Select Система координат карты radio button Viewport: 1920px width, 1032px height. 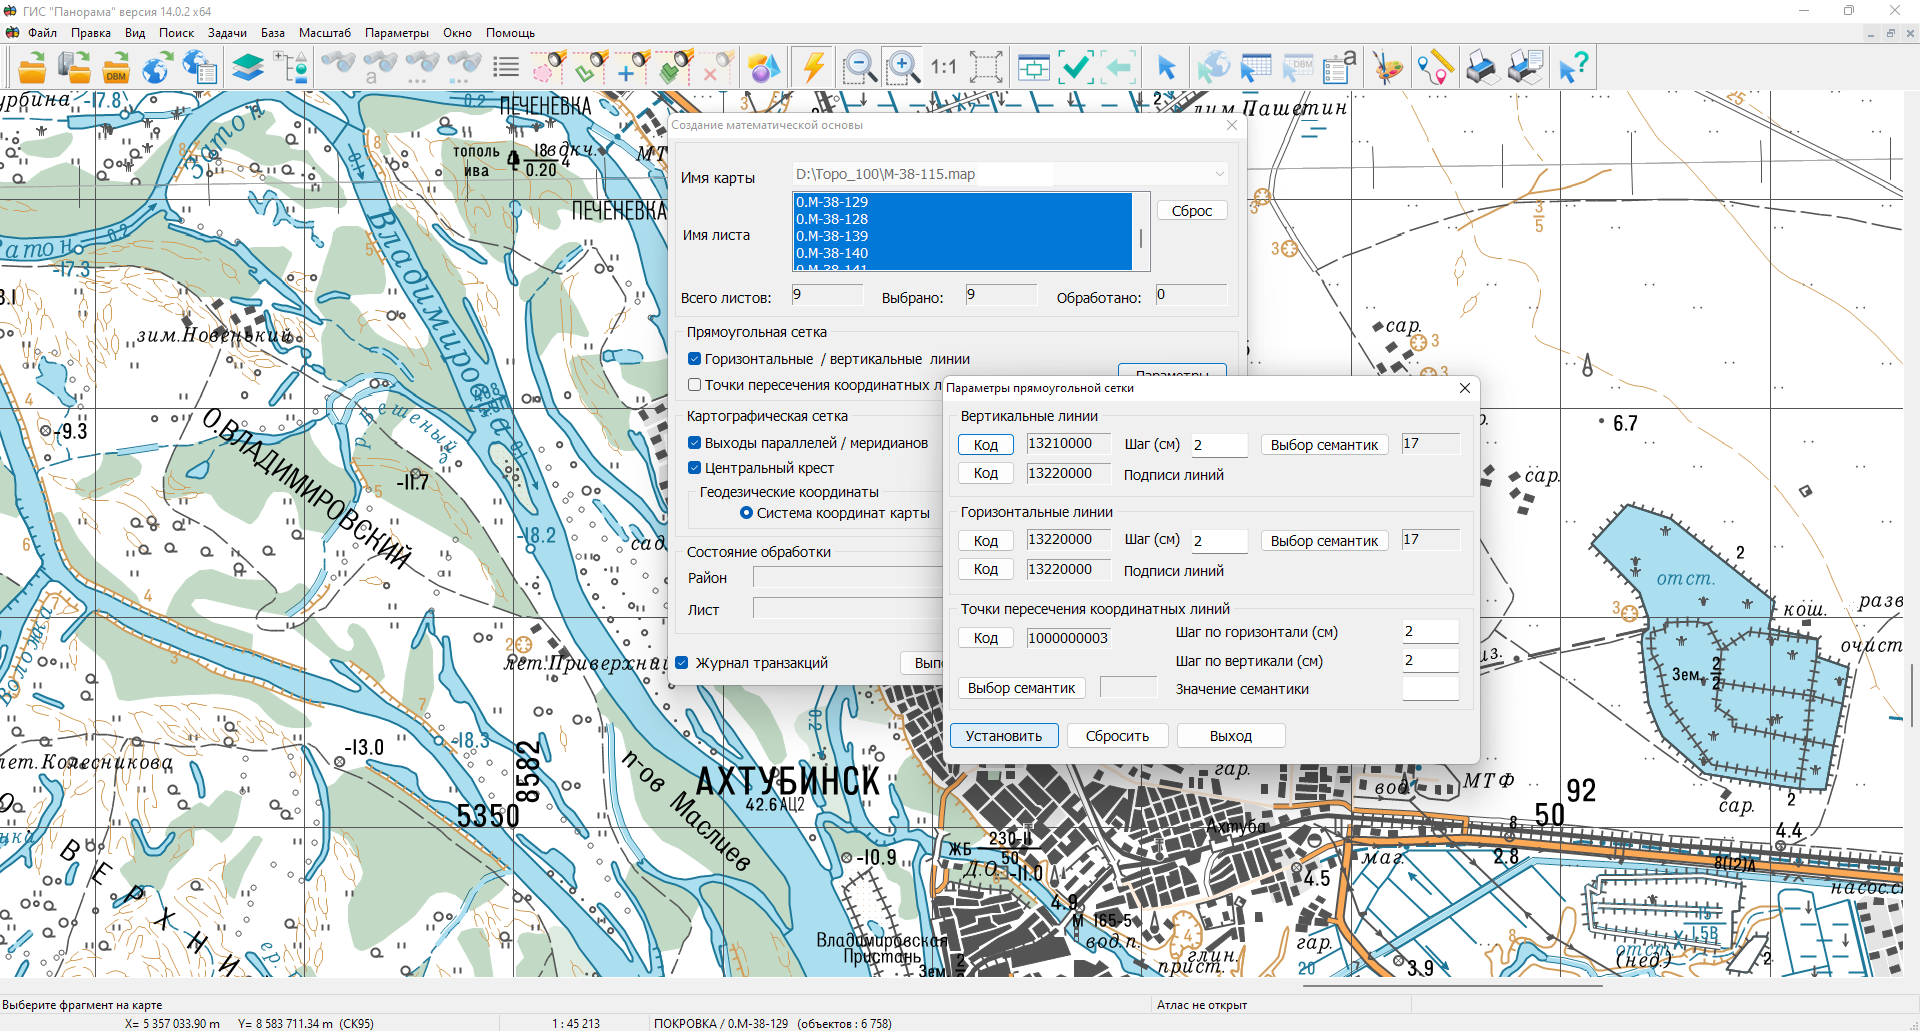pos(746,513)
